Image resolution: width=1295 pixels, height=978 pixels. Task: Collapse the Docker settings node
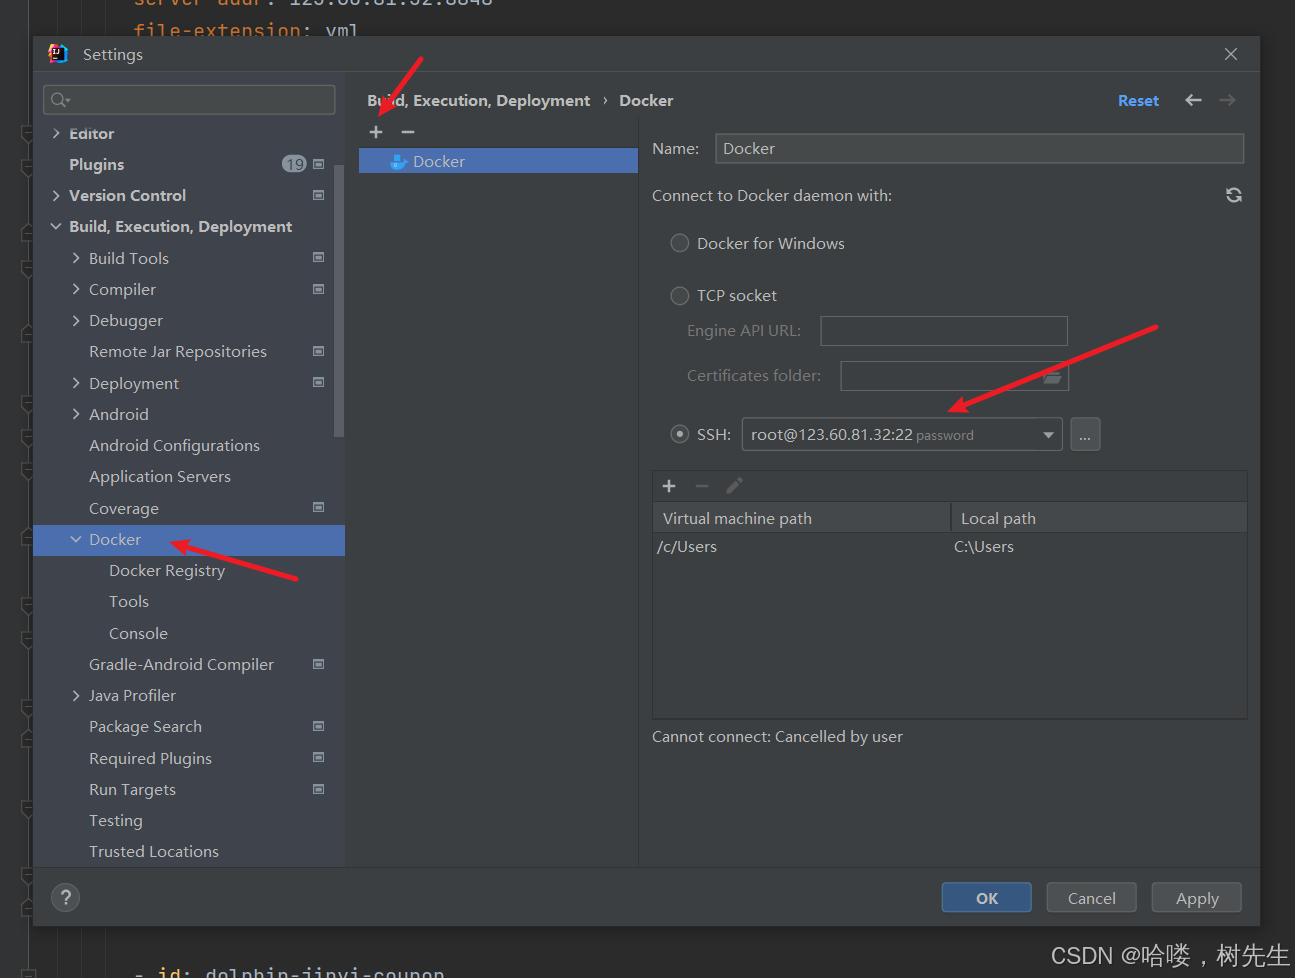pos(76,539)
